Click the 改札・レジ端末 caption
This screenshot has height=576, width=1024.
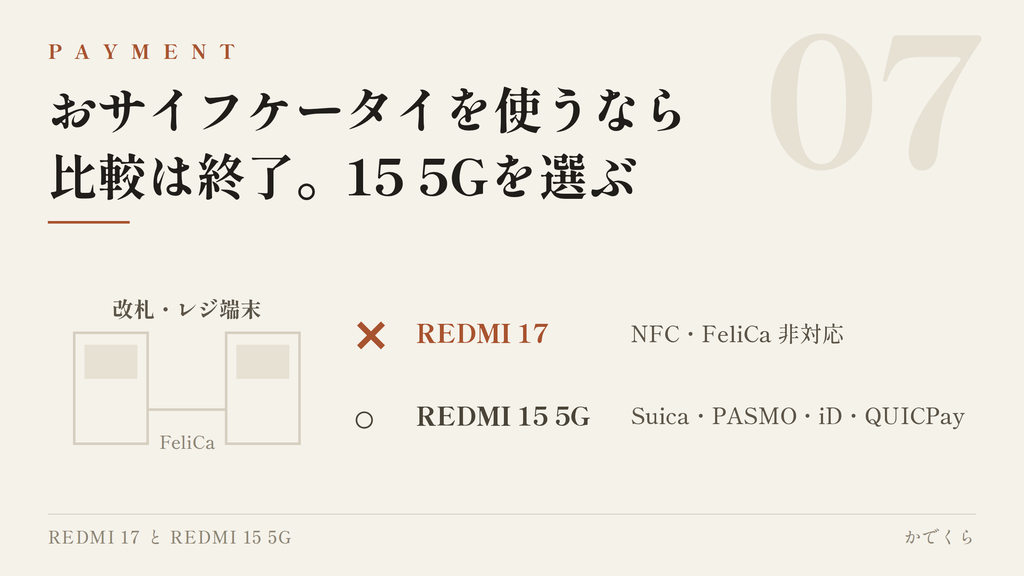point(187,309)
